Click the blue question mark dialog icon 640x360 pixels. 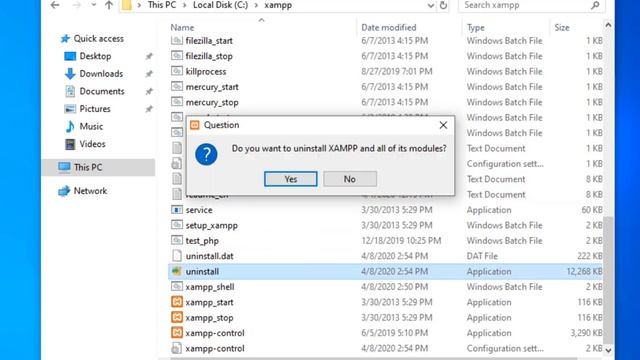206,154
